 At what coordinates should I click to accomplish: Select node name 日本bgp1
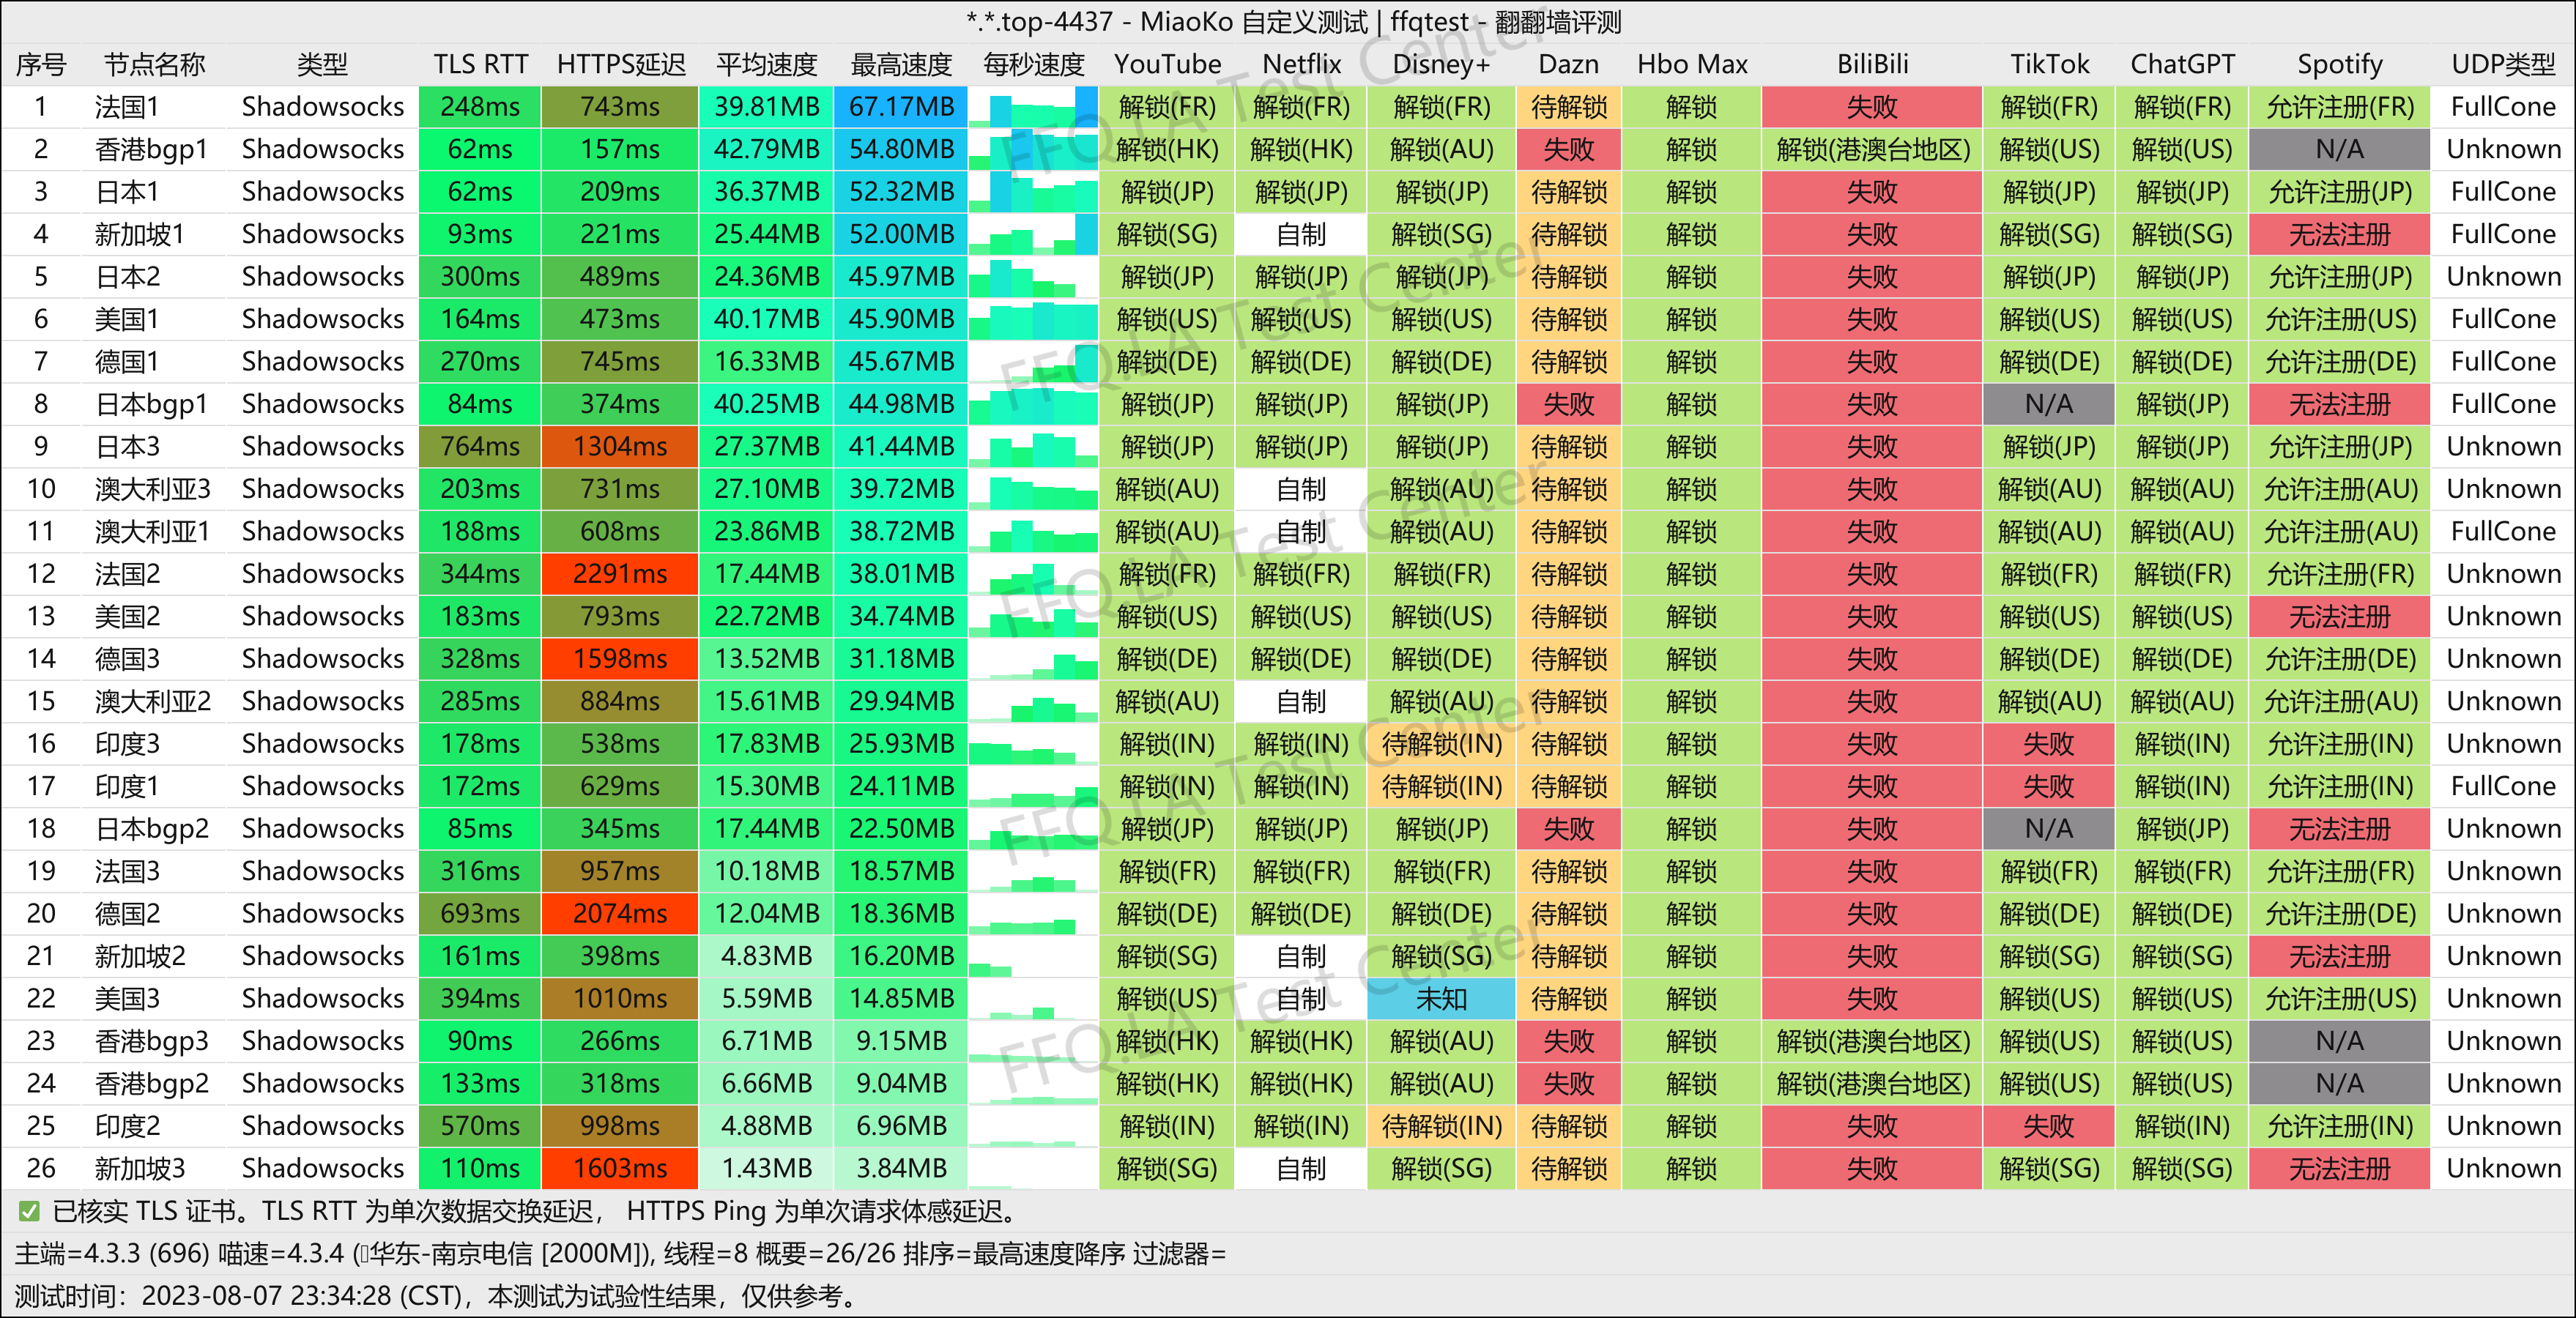(x=151, y=404)
